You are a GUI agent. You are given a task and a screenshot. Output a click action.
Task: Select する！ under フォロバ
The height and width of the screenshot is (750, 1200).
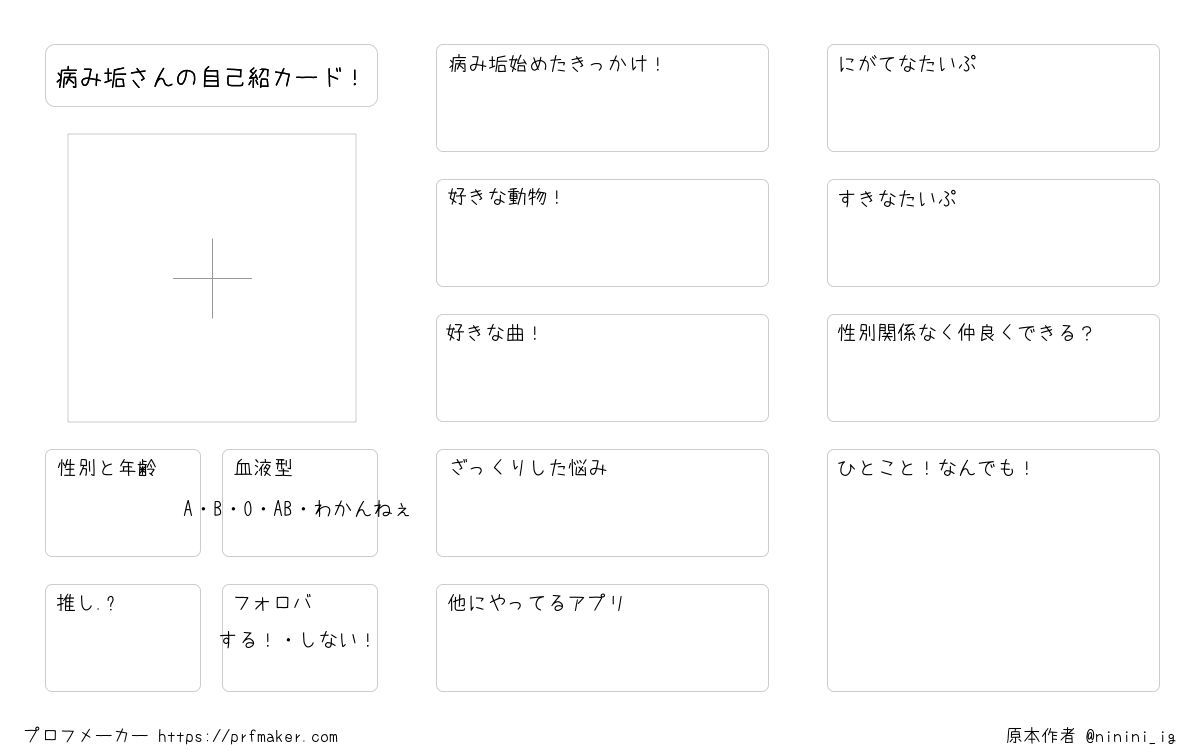coord(246,640)
